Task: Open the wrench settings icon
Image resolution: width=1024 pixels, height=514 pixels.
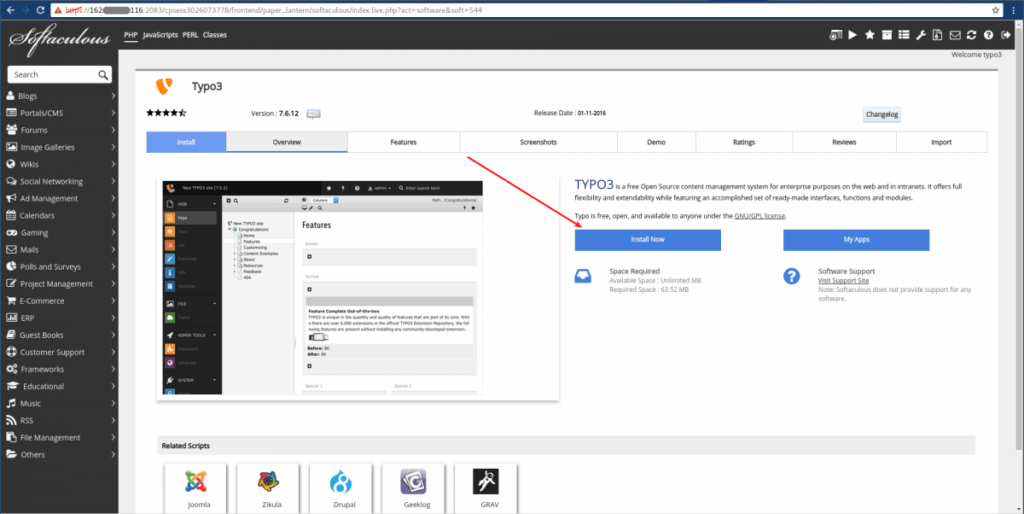Action: point(921,35)
